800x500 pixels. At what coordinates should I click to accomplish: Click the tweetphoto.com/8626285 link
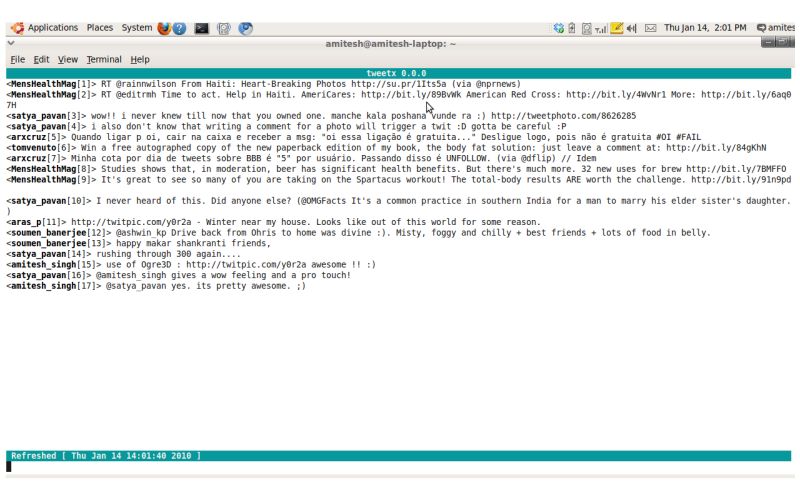coord(563,116)
